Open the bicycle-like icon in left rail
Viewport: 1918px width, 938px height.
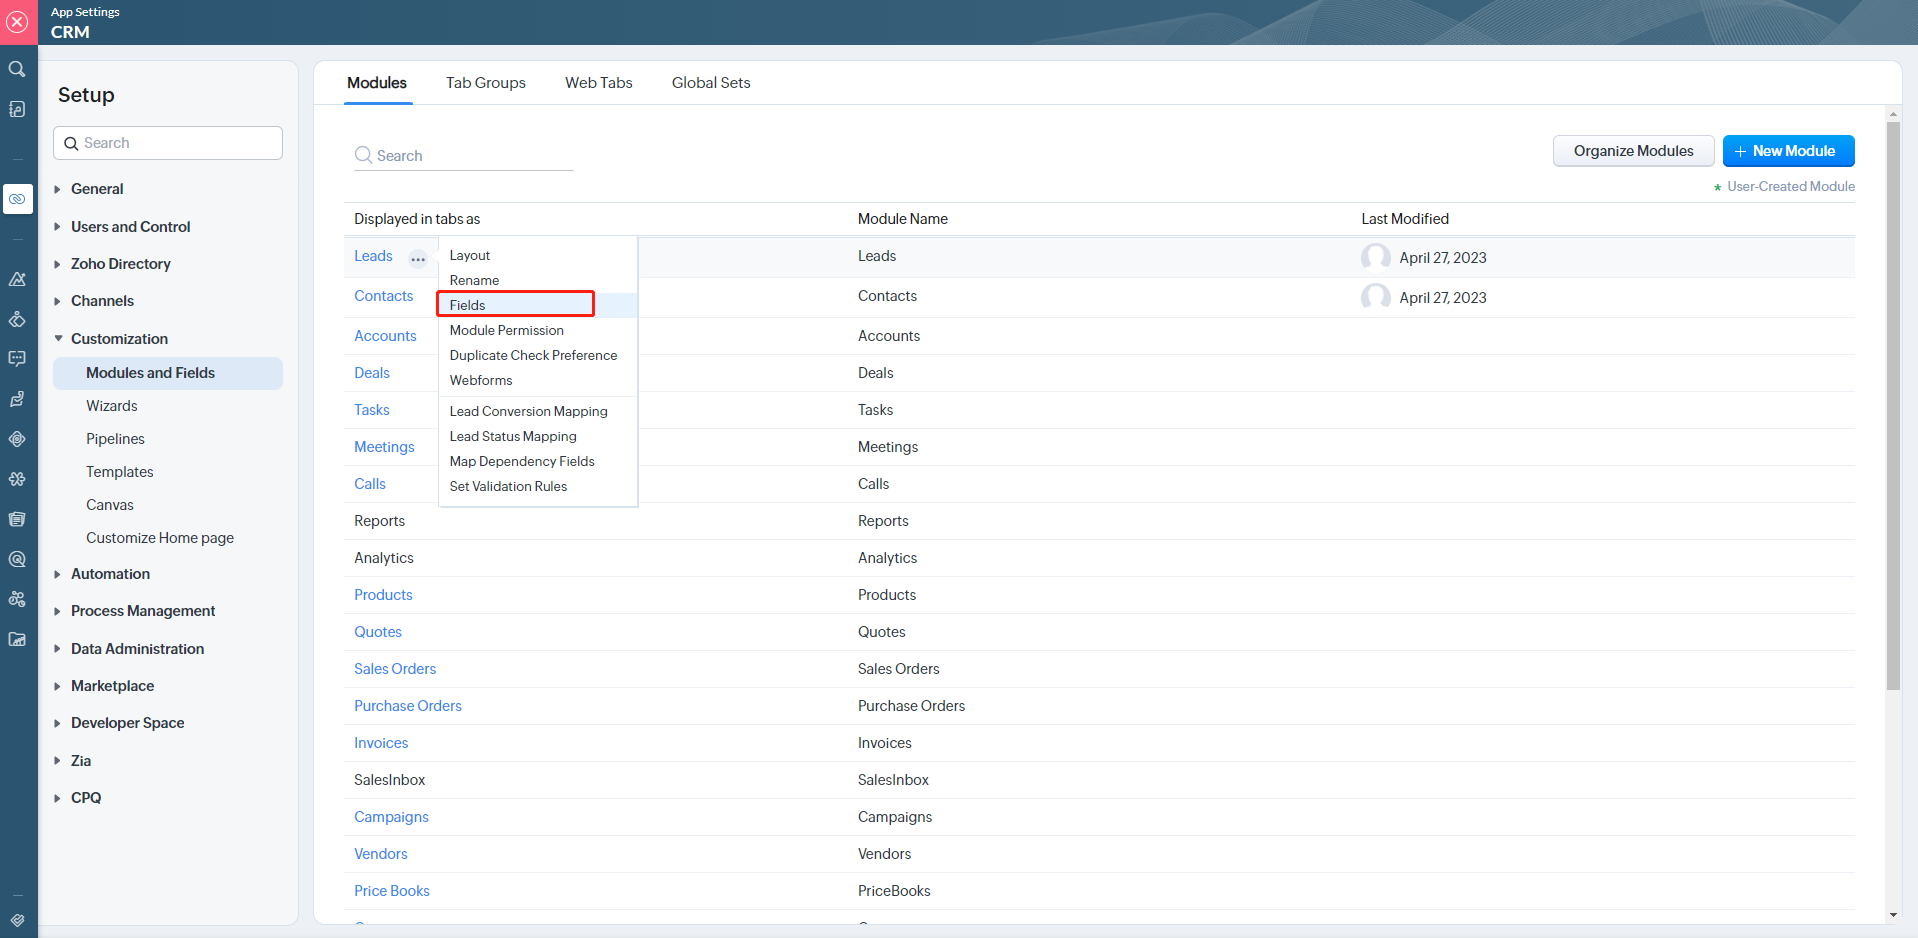tap(17, 599)
